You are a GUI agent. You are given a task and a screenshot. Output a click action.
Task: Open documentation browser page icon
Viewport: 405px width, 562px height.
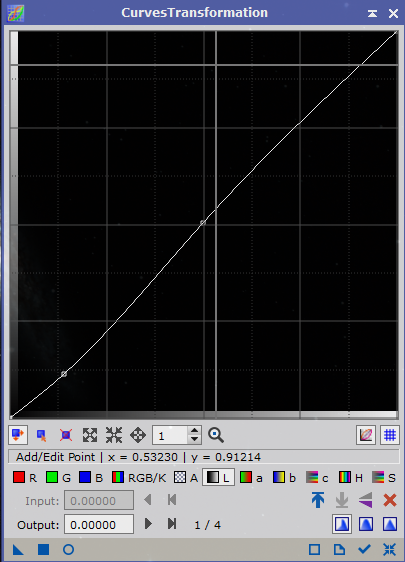339,549
